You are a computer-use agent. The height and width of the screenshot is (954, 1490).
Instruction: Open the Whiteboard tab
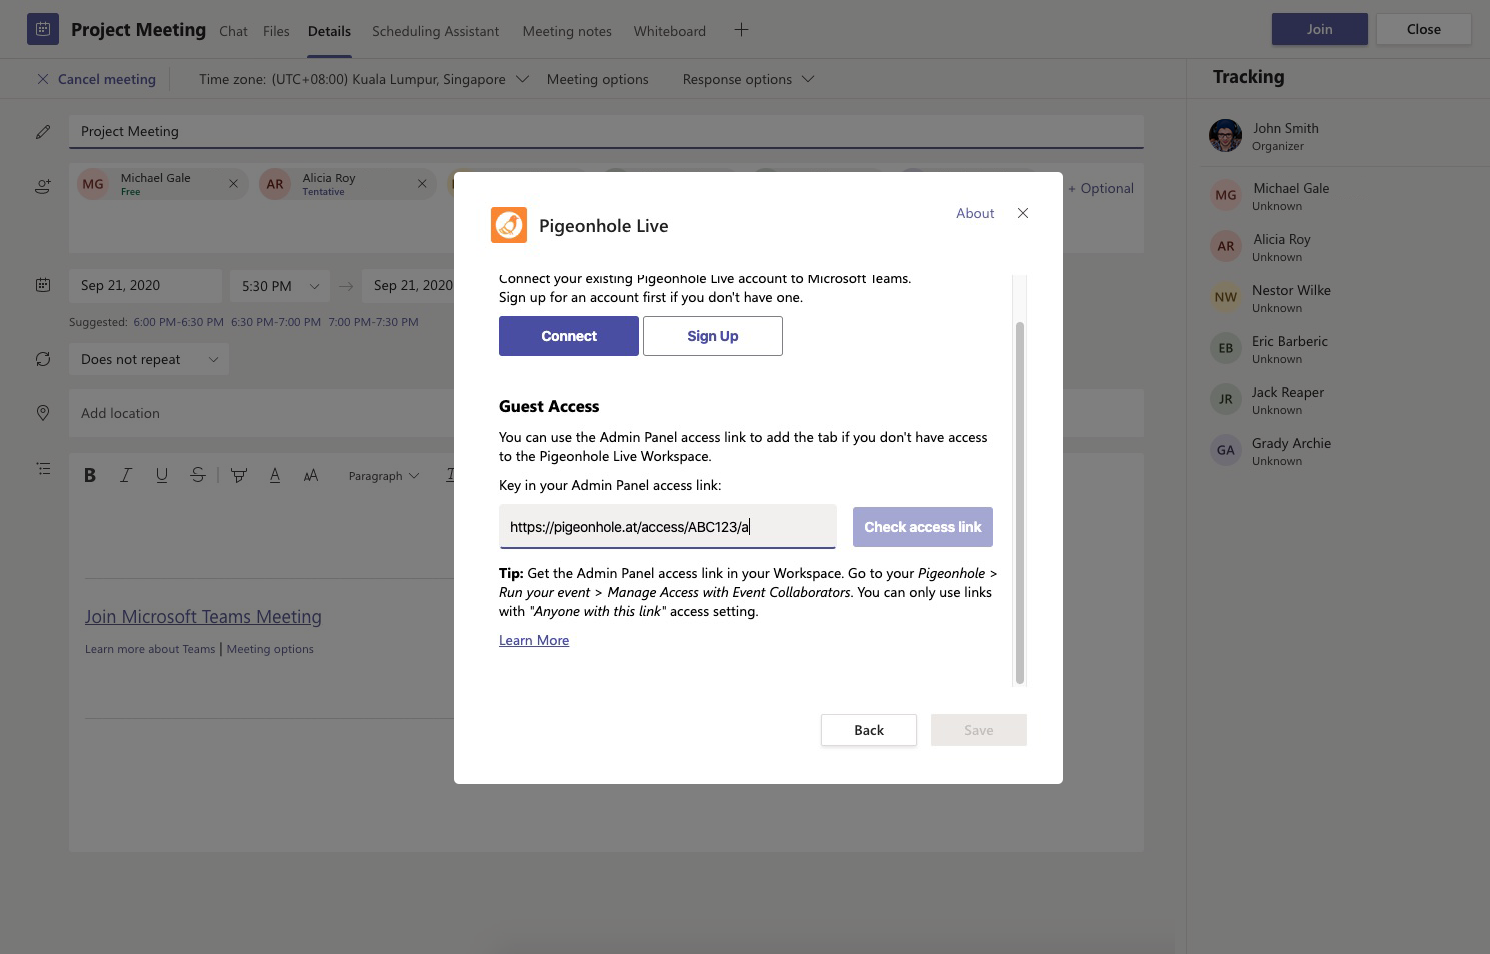coord(669,31)
